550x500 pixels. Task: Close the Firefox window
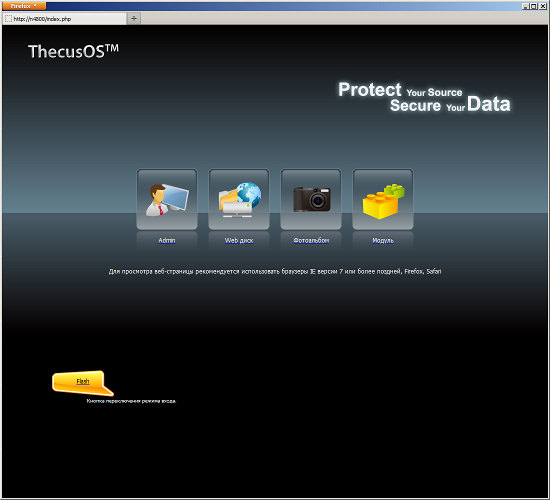tap(542, 6)
